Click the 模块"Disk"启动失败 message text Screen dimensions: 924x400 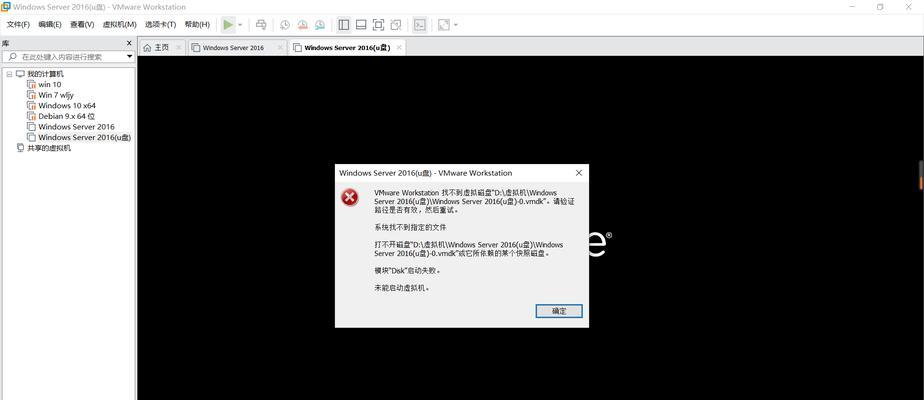pyautogui.click(x=407, y=270)
